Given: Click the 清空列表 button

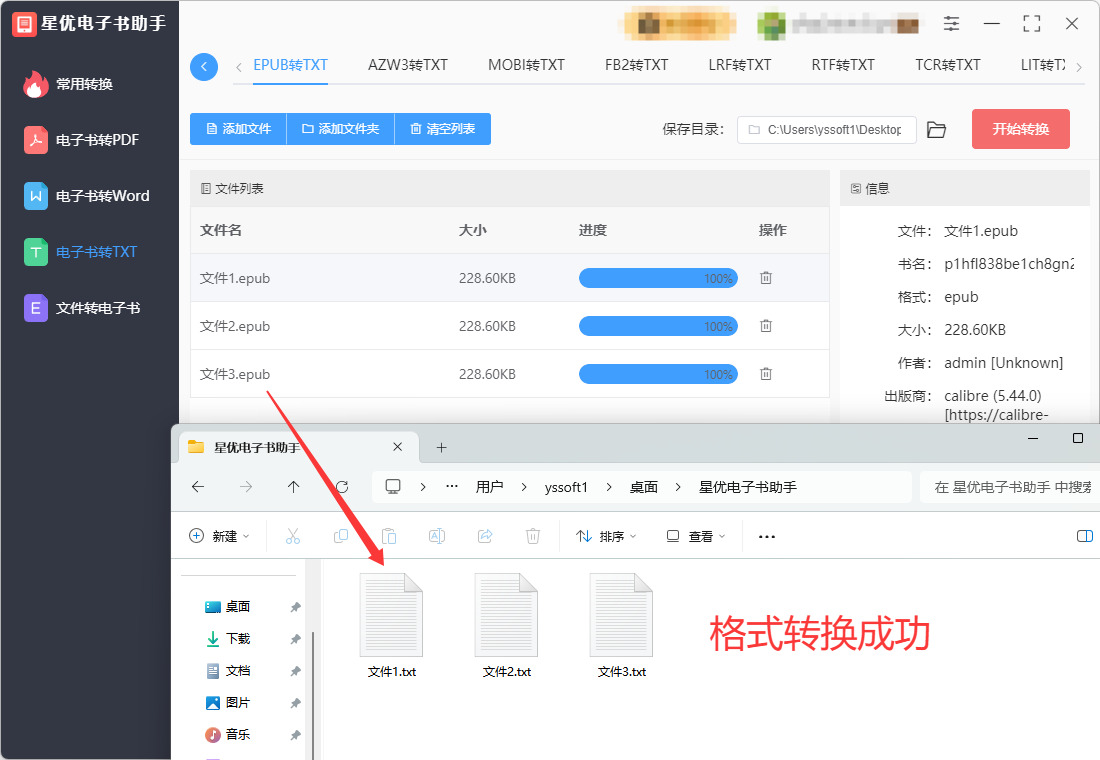Looking at the screenshot, I should pyautogui.click(x=443, y=129).
